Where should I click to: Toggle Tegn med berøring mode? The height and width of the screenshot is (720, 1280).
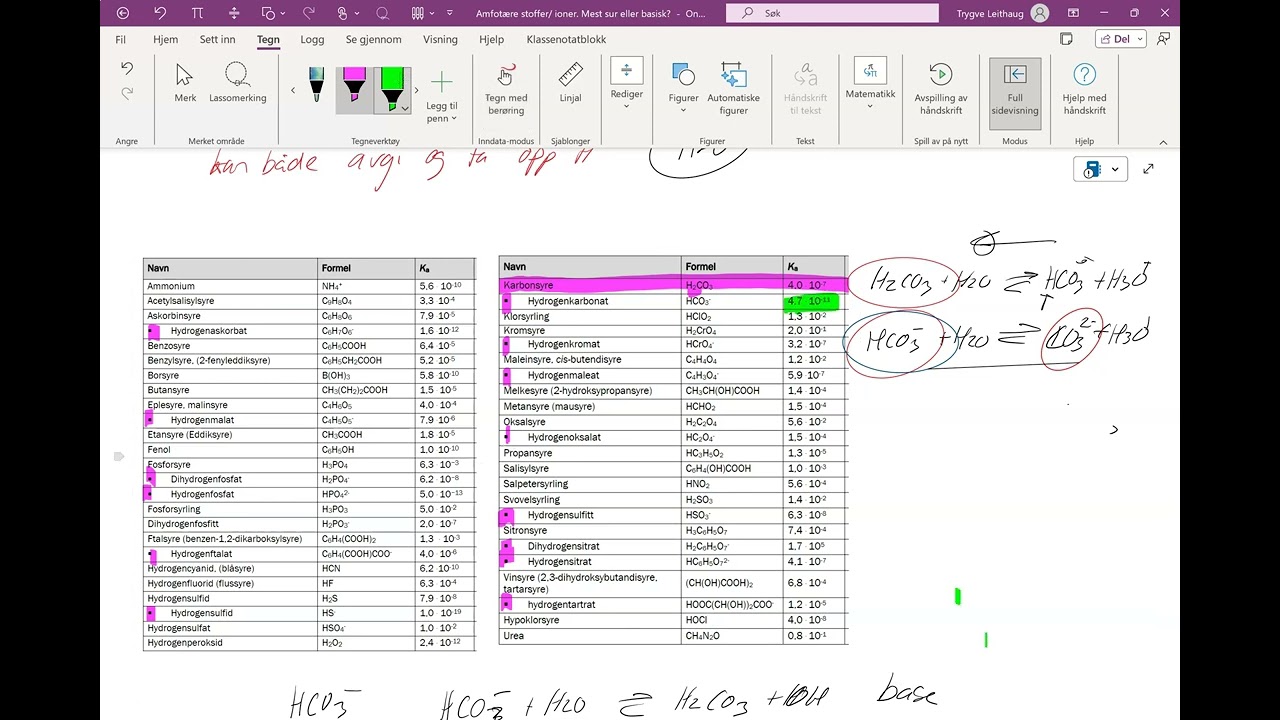[506, 89]
